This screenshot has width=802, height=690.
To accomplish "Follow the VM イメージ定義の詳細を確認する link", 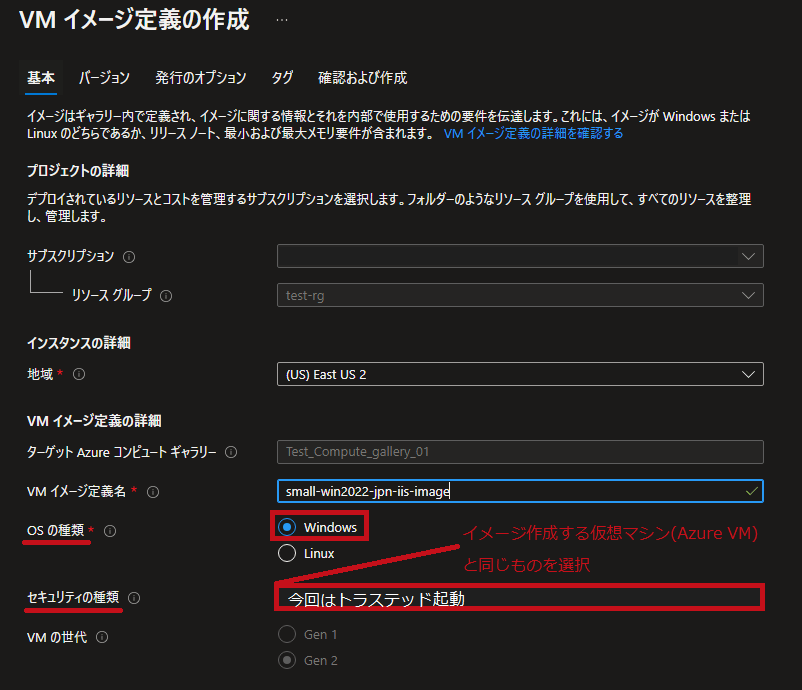I will pyautogui.click(x=533, y=133).
